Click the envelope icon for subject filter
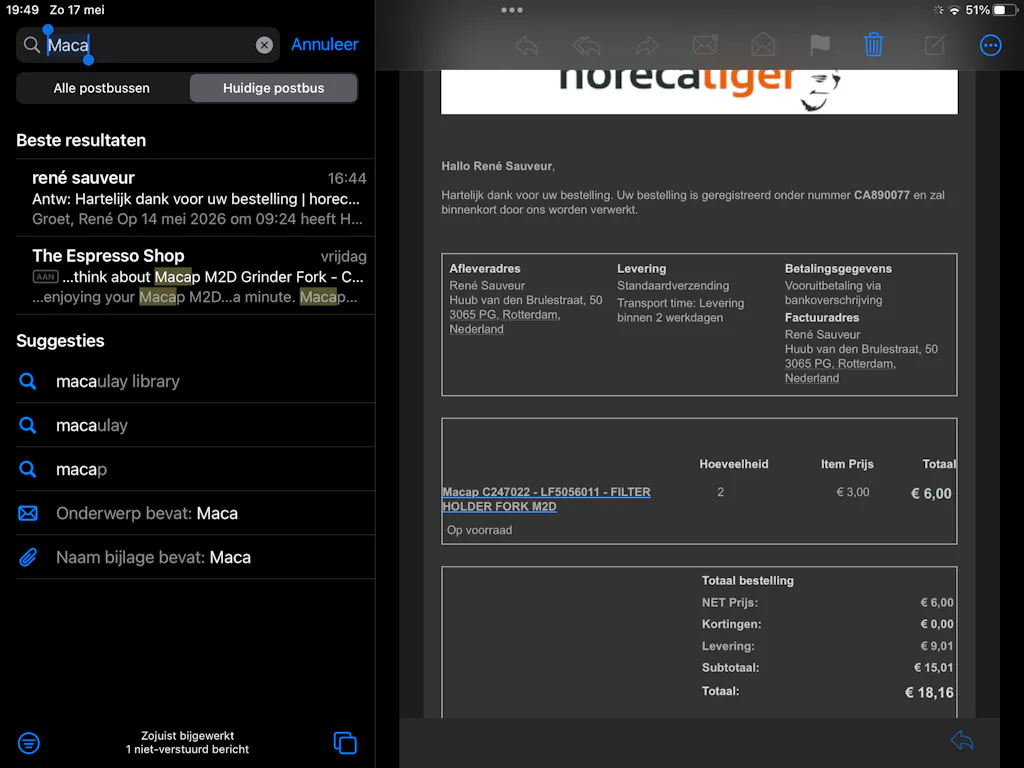The width and height of the screenshot is (1024, 768). point(27,513)
